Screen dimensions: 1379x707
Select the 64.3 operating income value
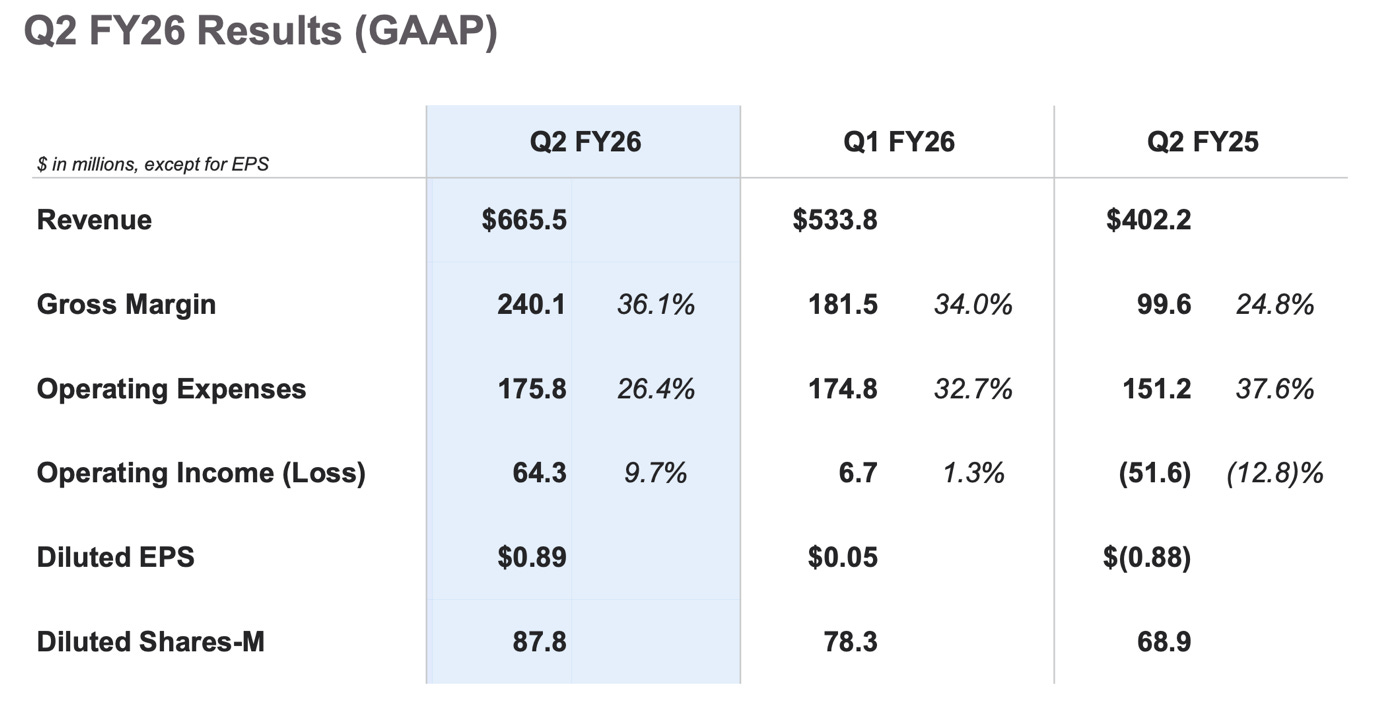coord(540,472)
